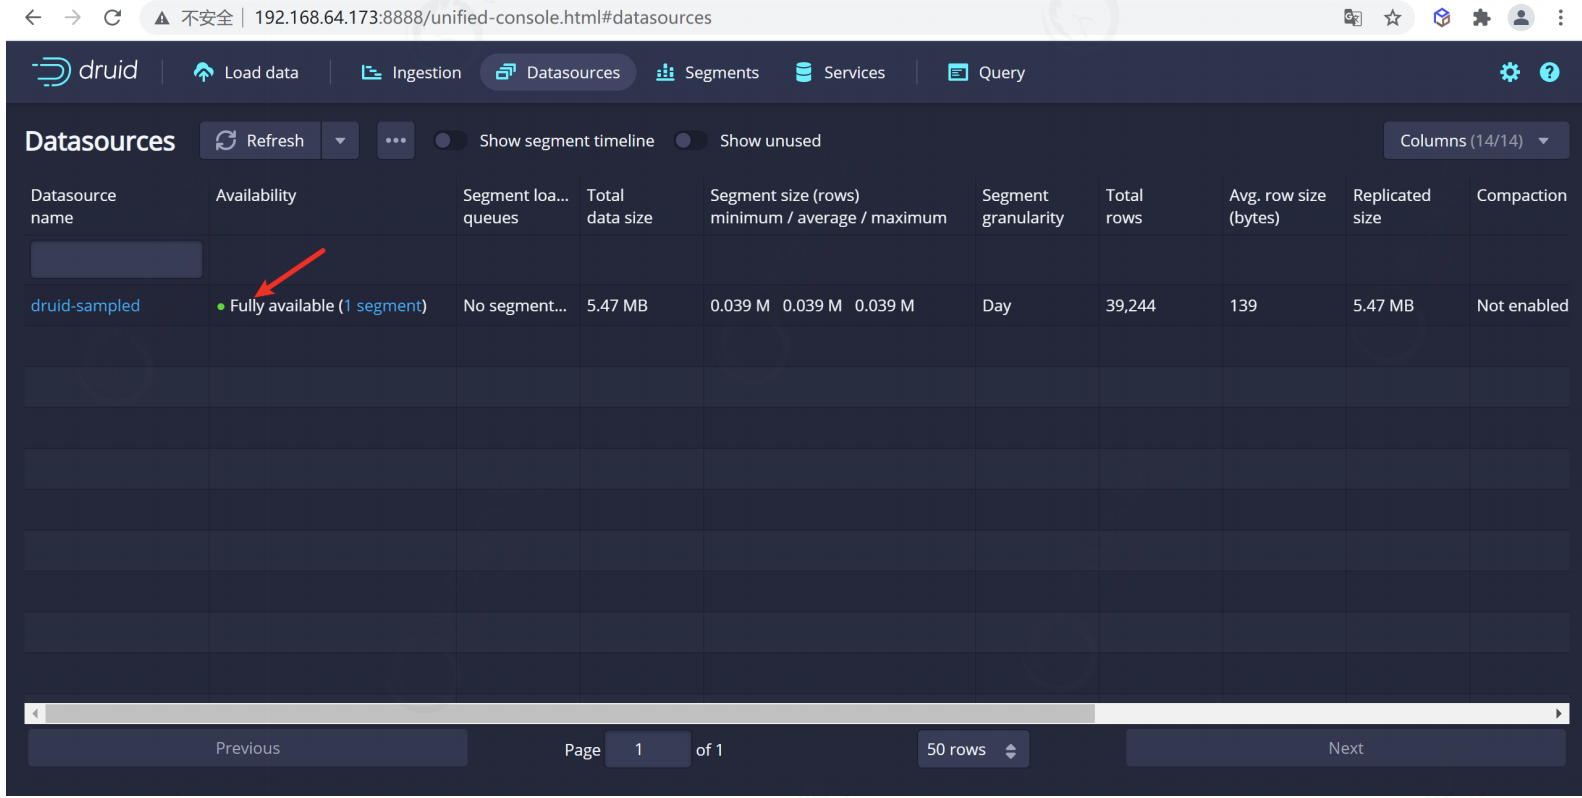Click the scrollbar left arrow
Screen dimensions: 1582x798
35,714
